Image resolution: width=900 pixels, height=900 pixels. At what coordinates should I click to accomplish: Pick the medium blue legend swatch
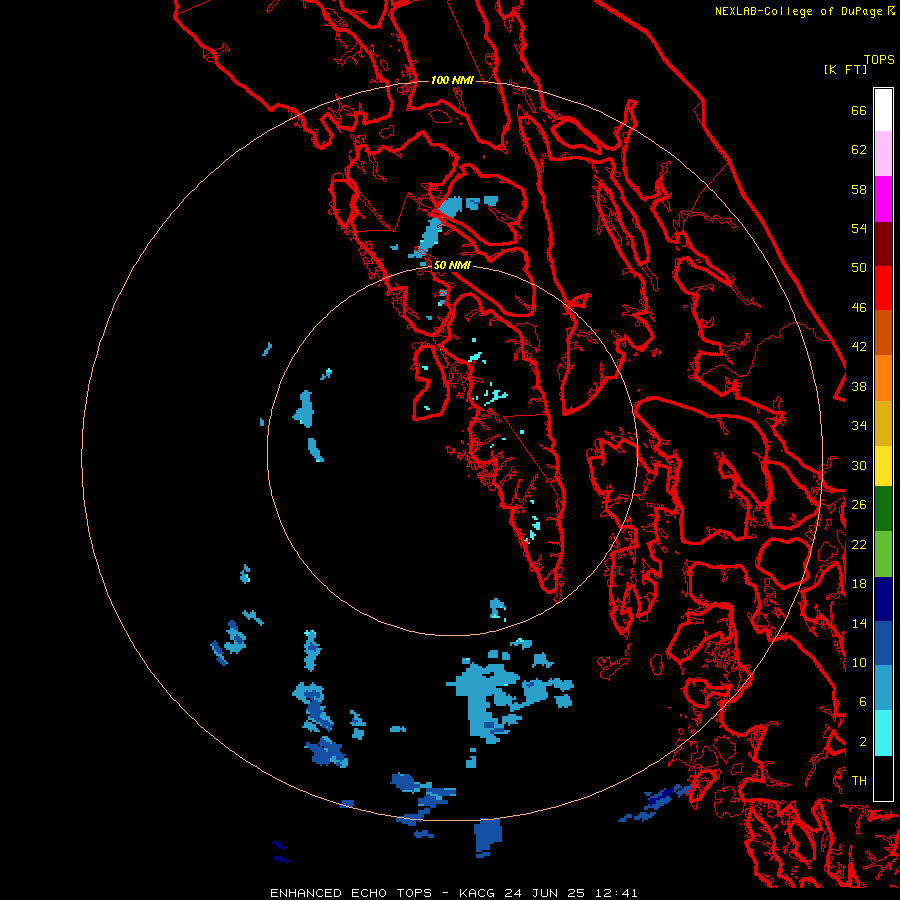[883, 643]
